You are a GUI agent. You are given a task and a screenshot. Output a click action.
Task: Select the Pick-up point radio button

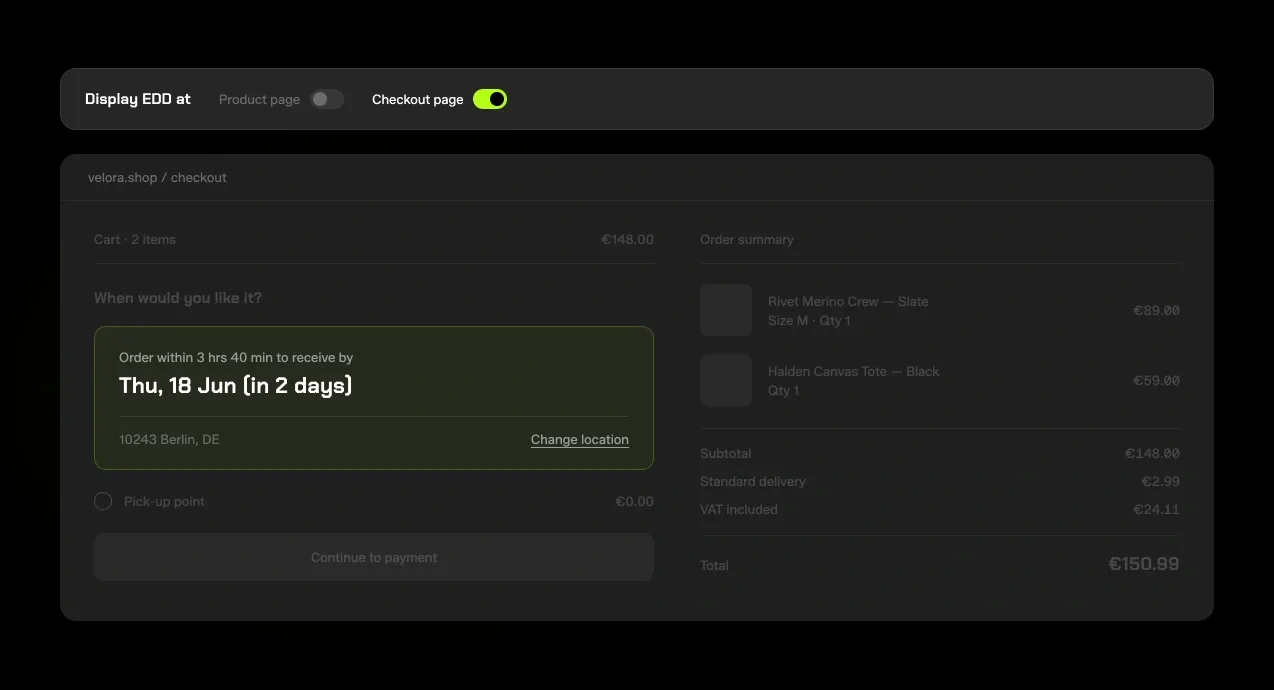[103, 501]
